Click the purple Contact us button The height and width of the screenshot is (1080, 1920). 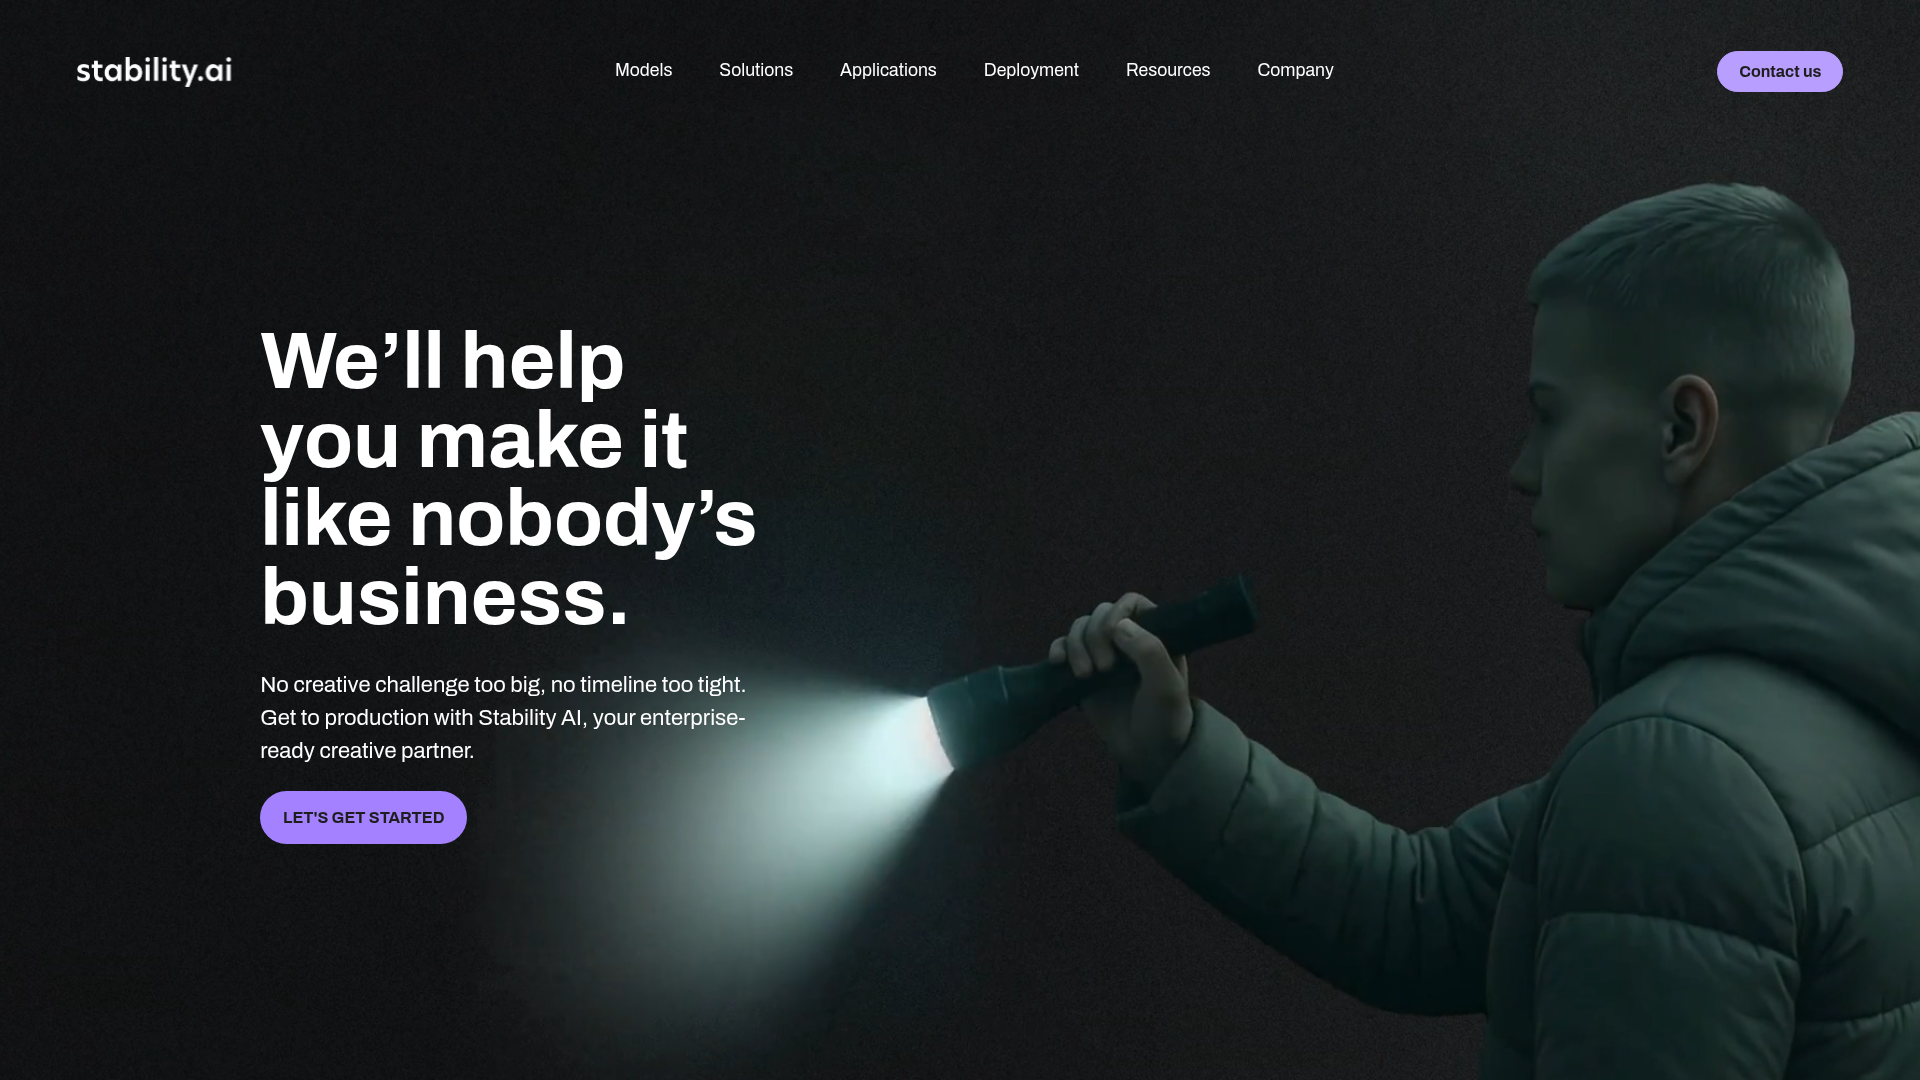click(1779, 71)
